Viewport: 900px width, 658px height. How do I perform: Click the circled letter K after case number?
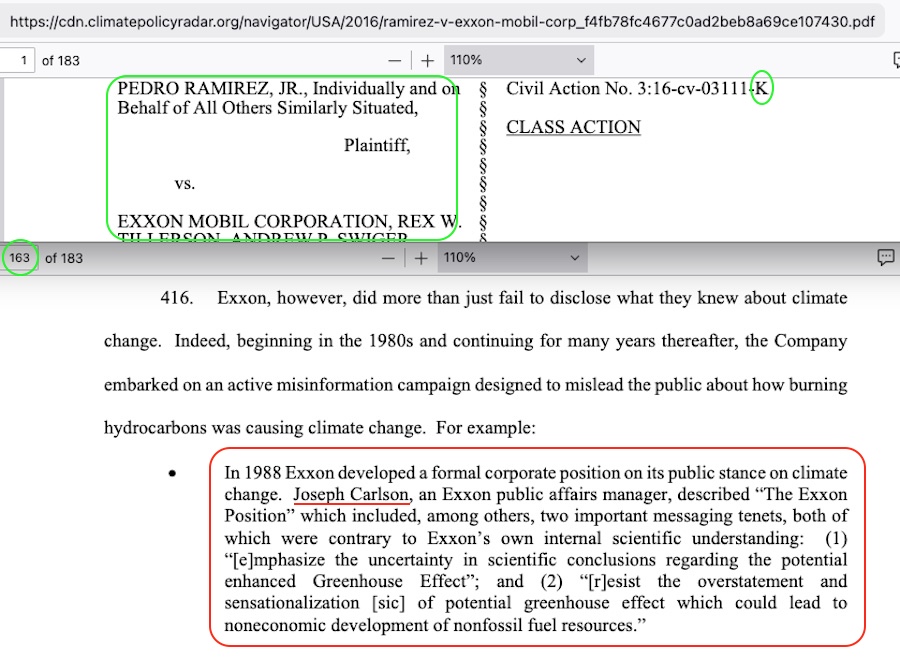coord(762,89)
